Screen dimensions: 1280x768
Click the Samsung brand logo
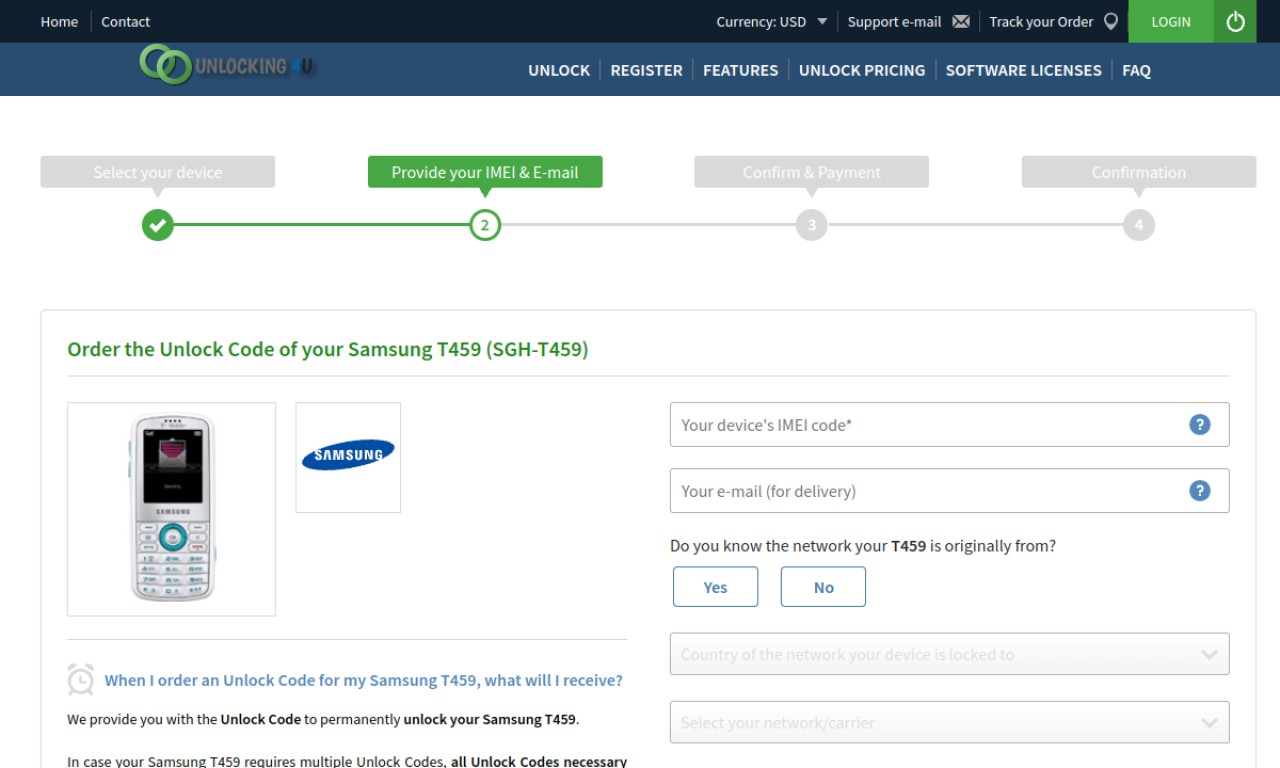tap(348, 457)
